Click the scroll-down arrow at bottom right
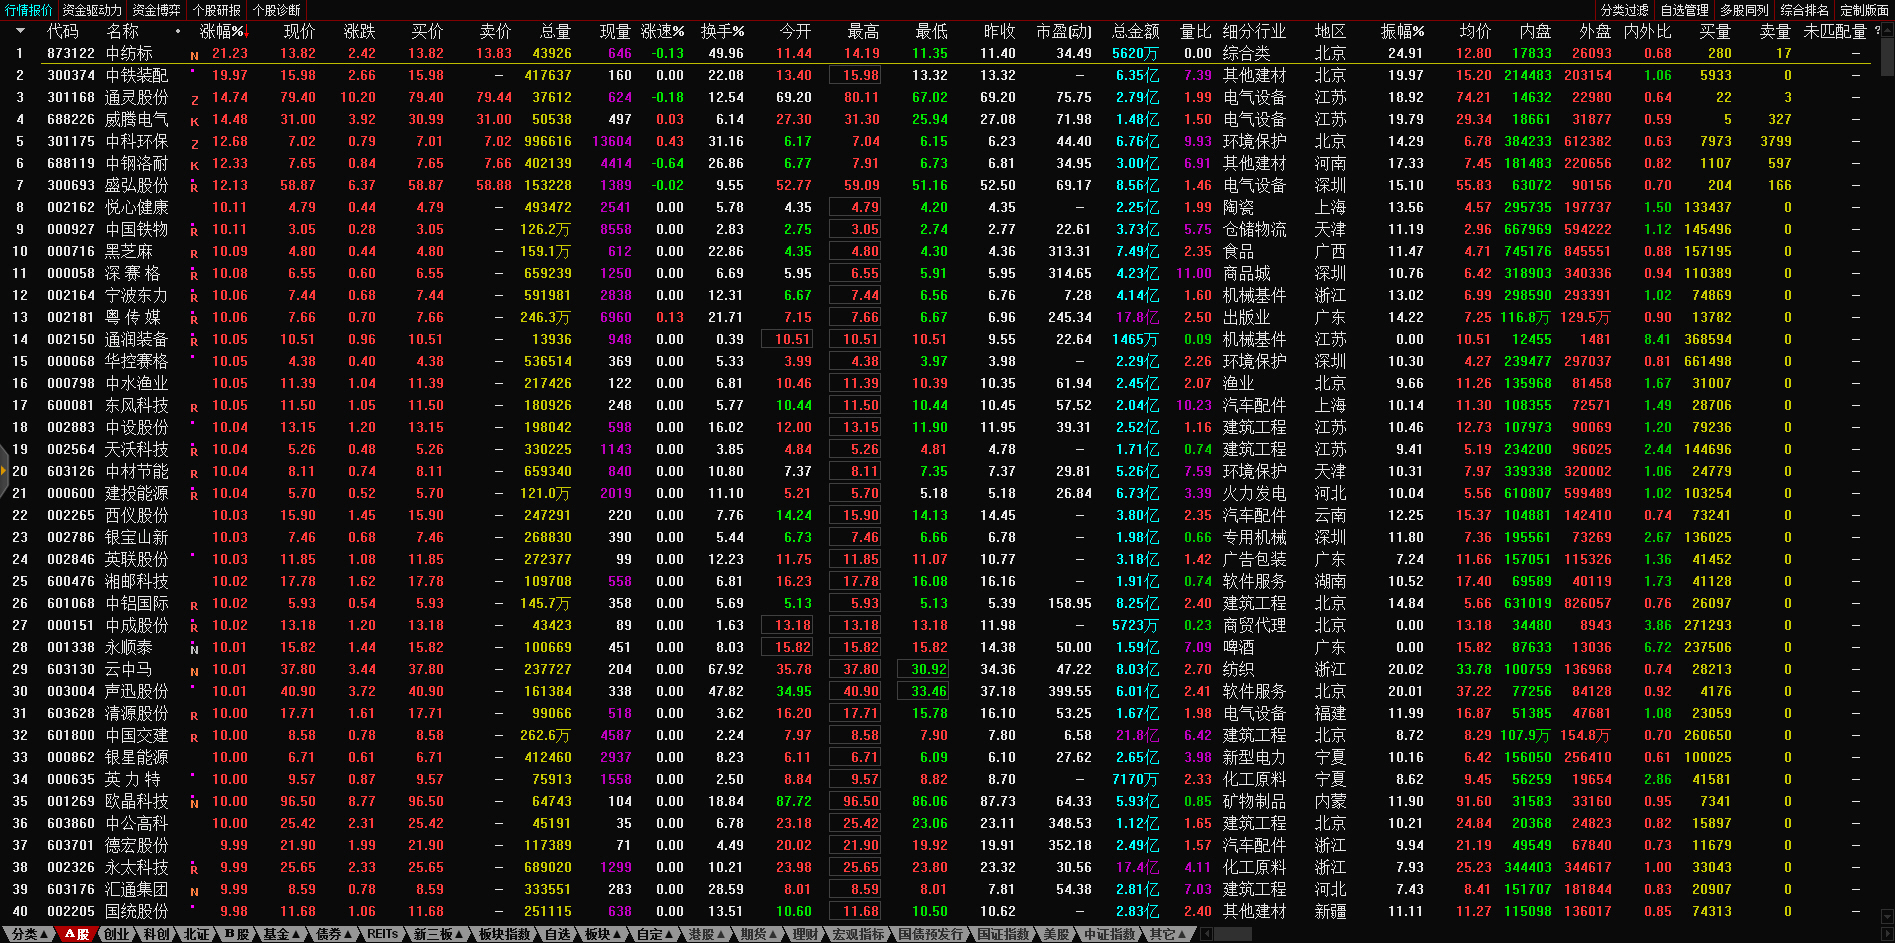Viewport: 1895px width, 943px height. [x=1886, y=915]
